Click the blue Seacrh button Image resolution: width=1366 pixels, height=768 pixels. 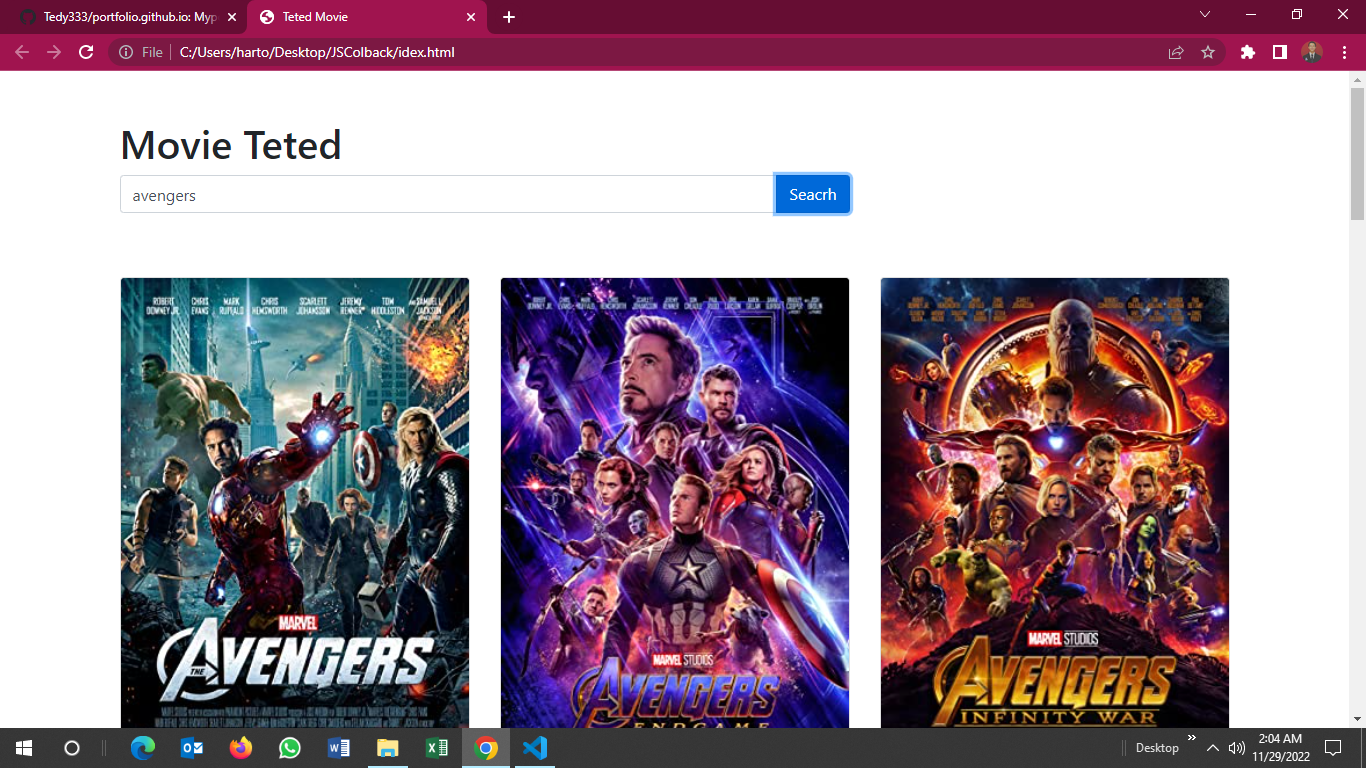(813, 195)
